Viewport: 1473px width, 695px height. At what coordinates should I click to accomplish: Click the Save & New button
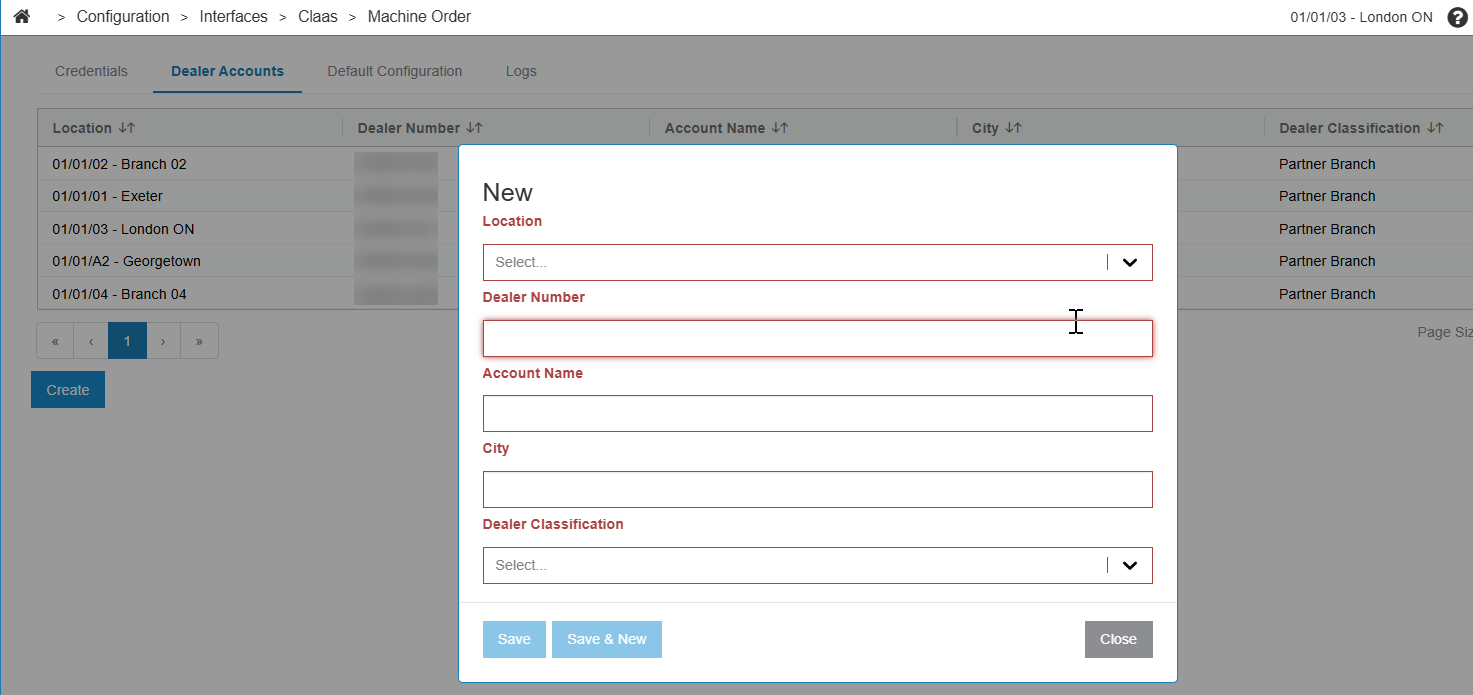(x=606, y=639)
